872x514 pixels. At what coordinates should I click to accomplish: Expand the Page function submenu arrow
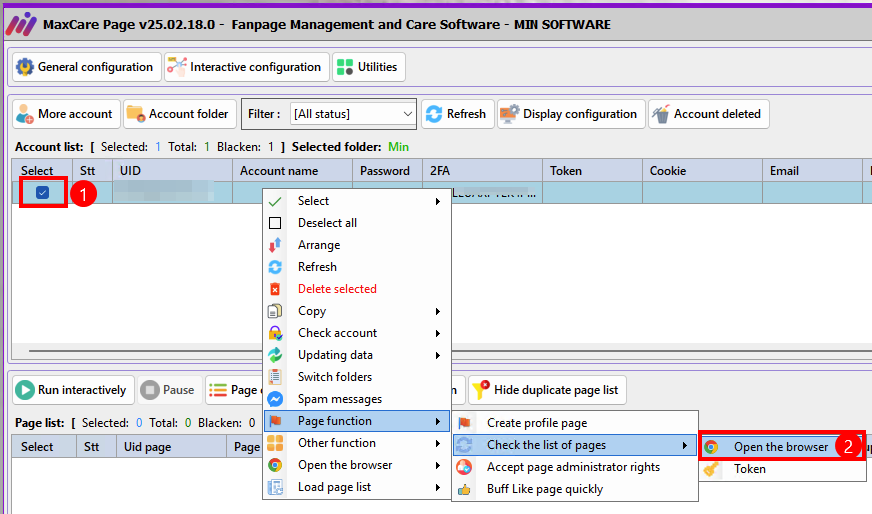(438, 421)
